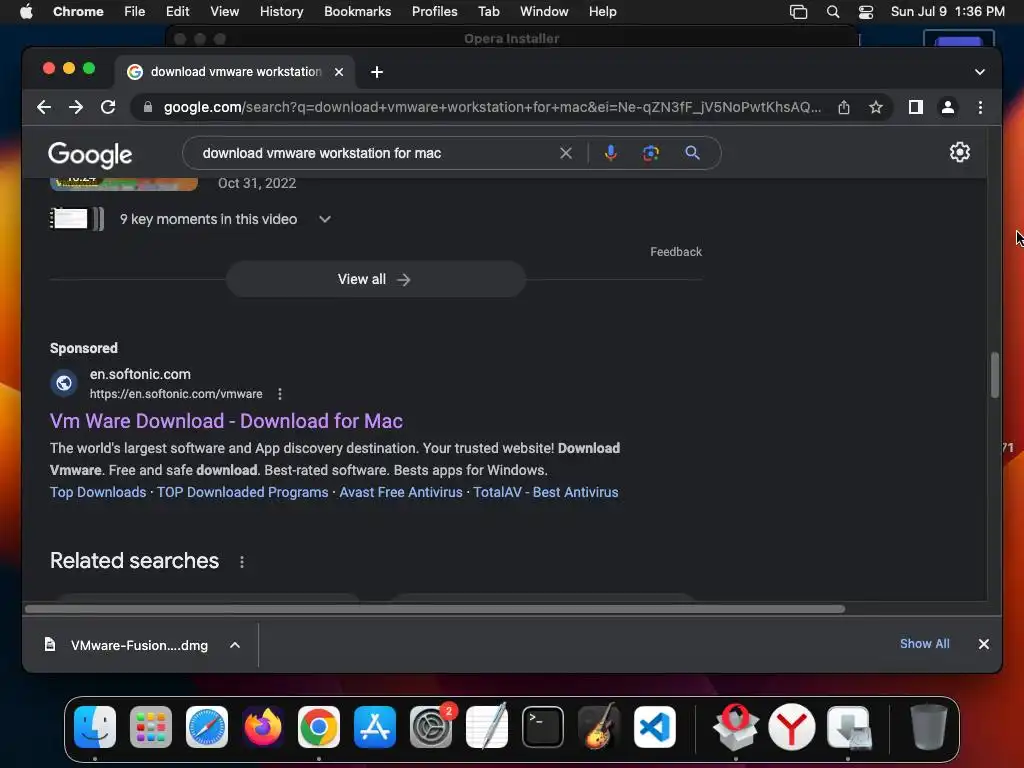Open the Apple menu

pos(26,12)
